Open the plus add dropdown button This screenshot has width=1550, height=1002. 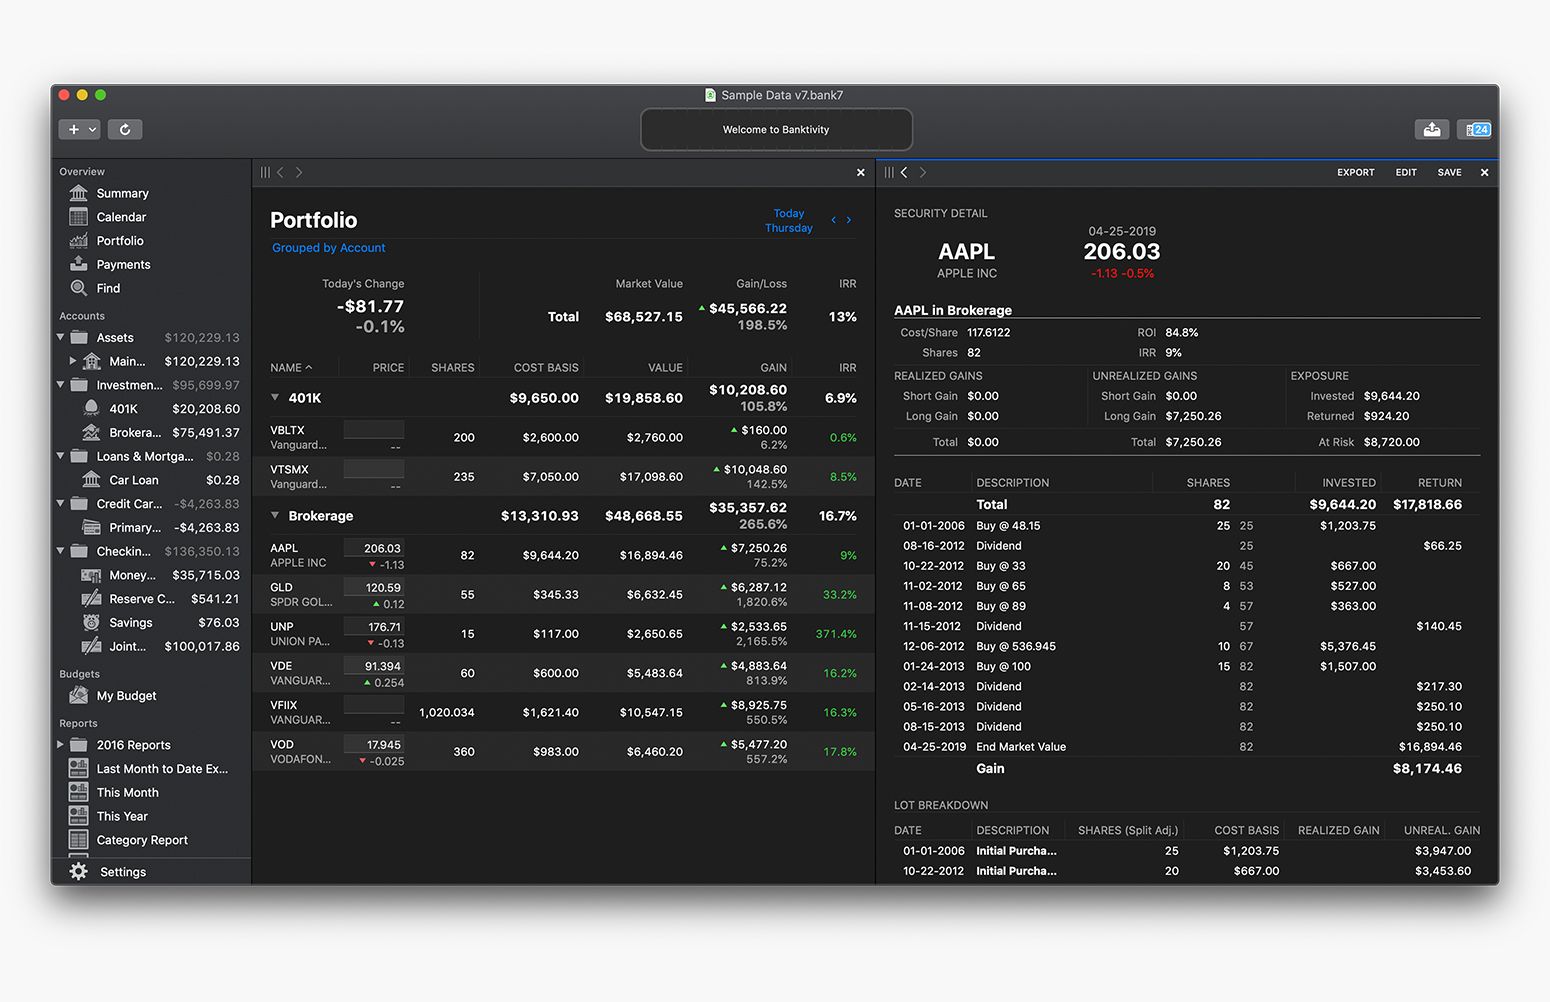pyautogui.click(x=80, y=129)
